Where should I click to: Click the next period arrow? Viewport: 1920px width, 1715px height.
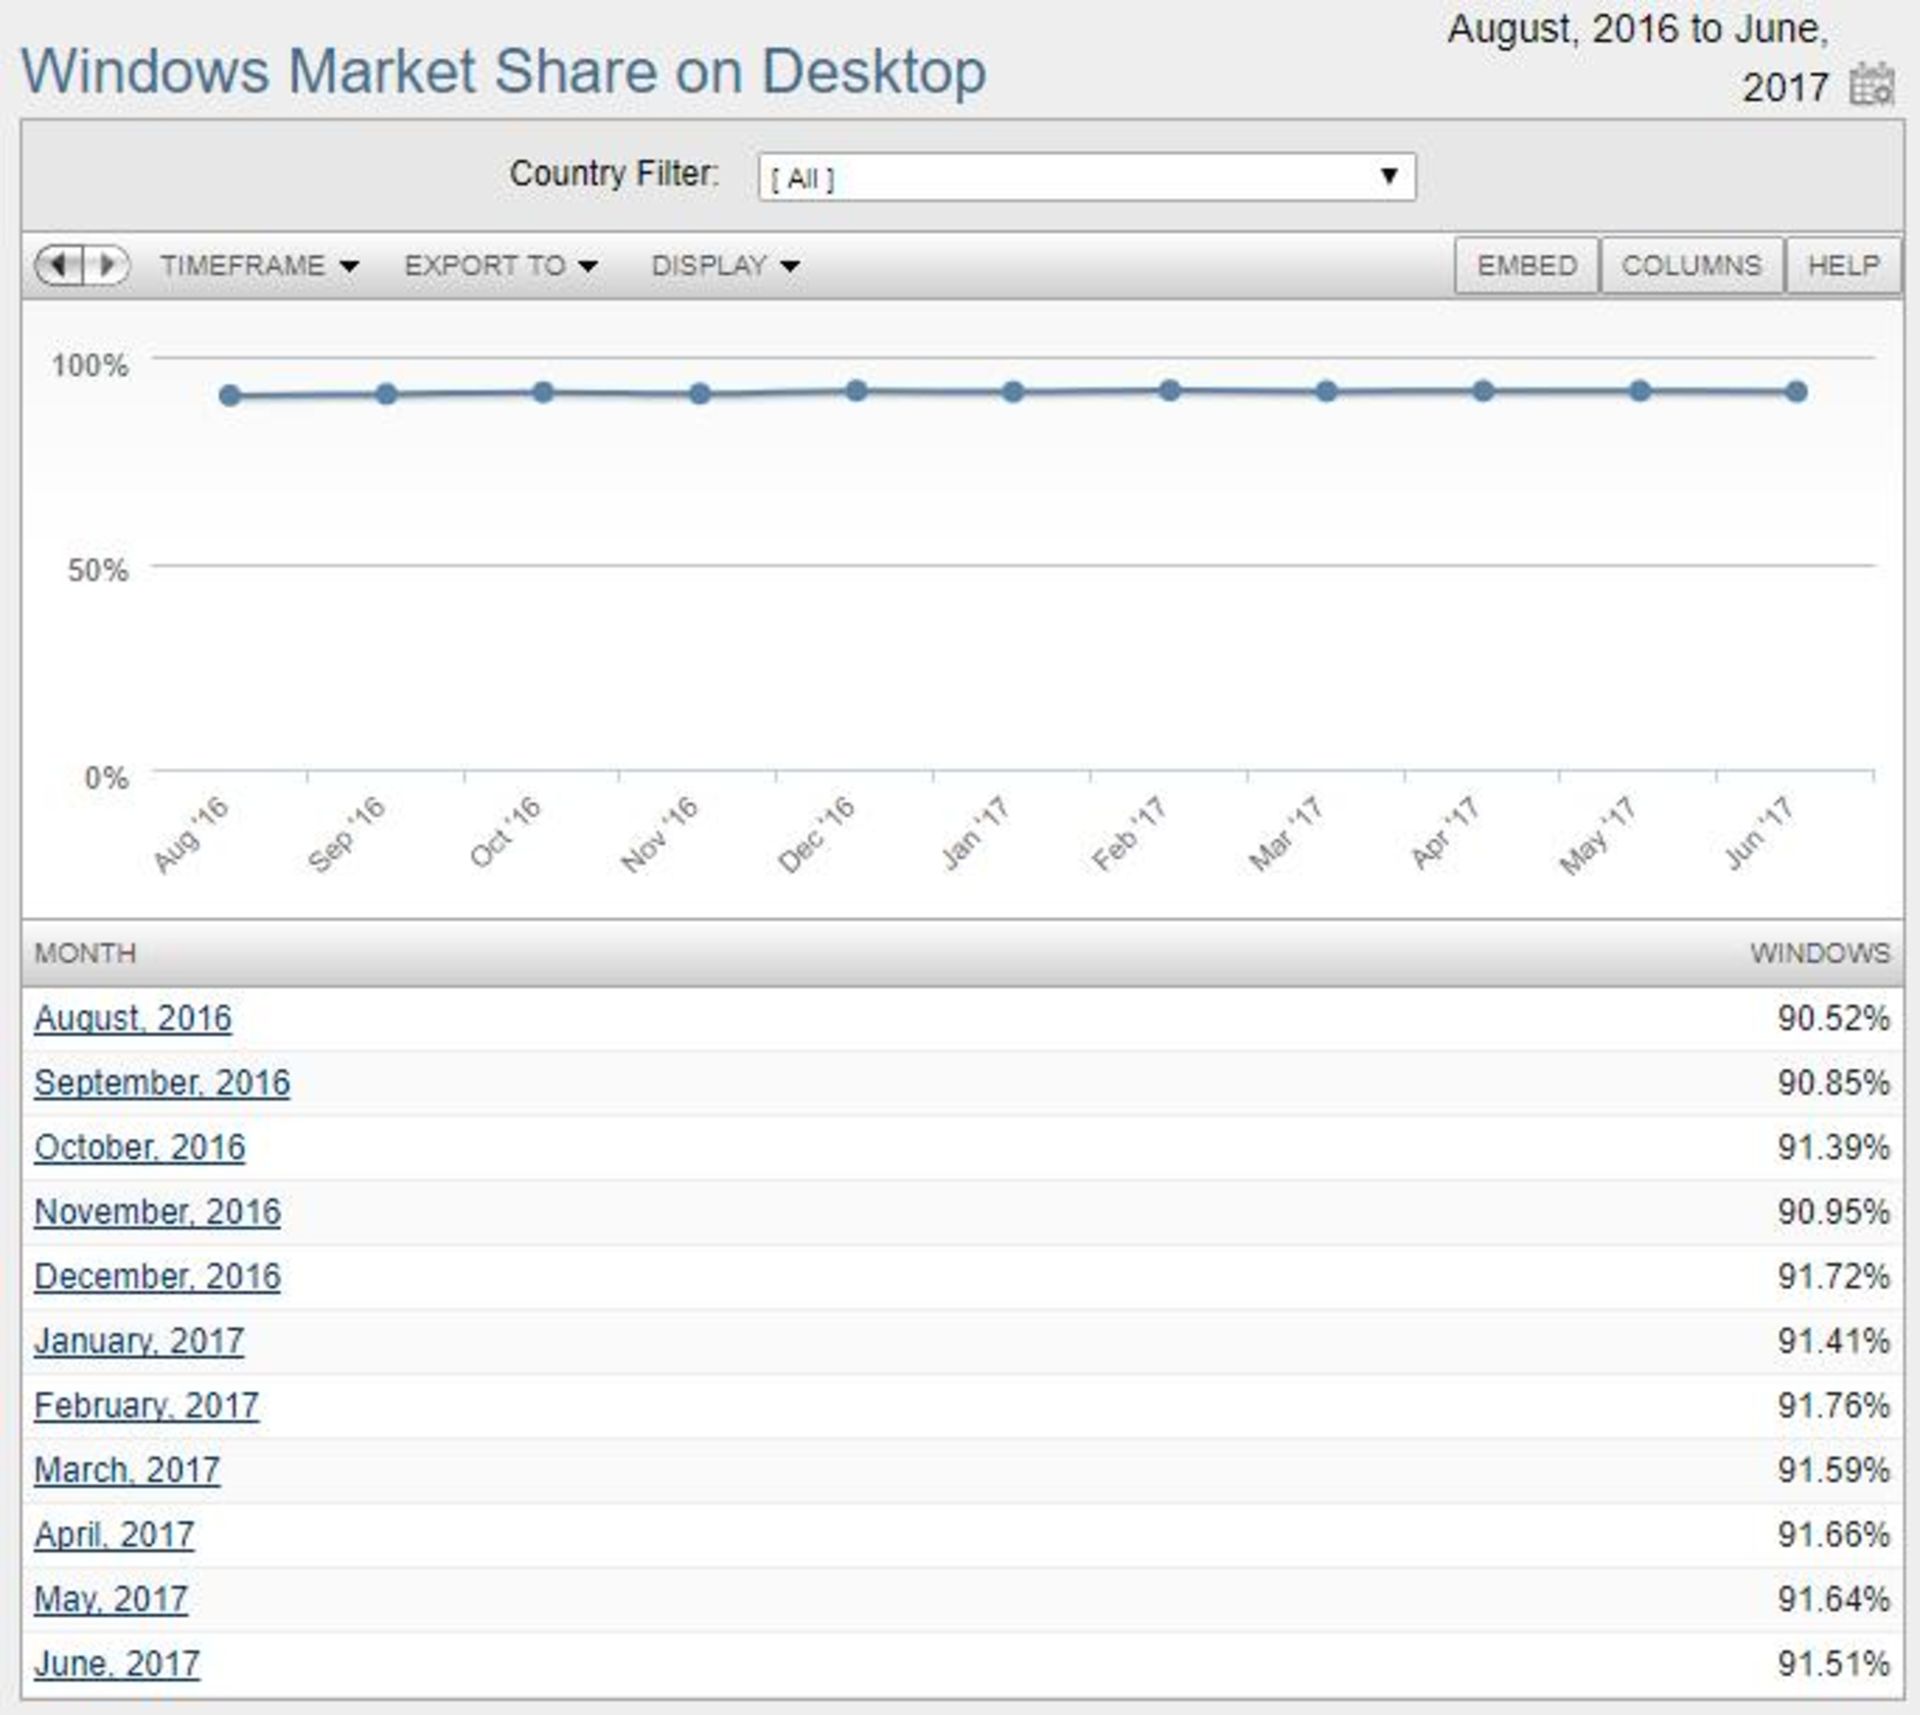pyautogui.click(x=107, y=265)
